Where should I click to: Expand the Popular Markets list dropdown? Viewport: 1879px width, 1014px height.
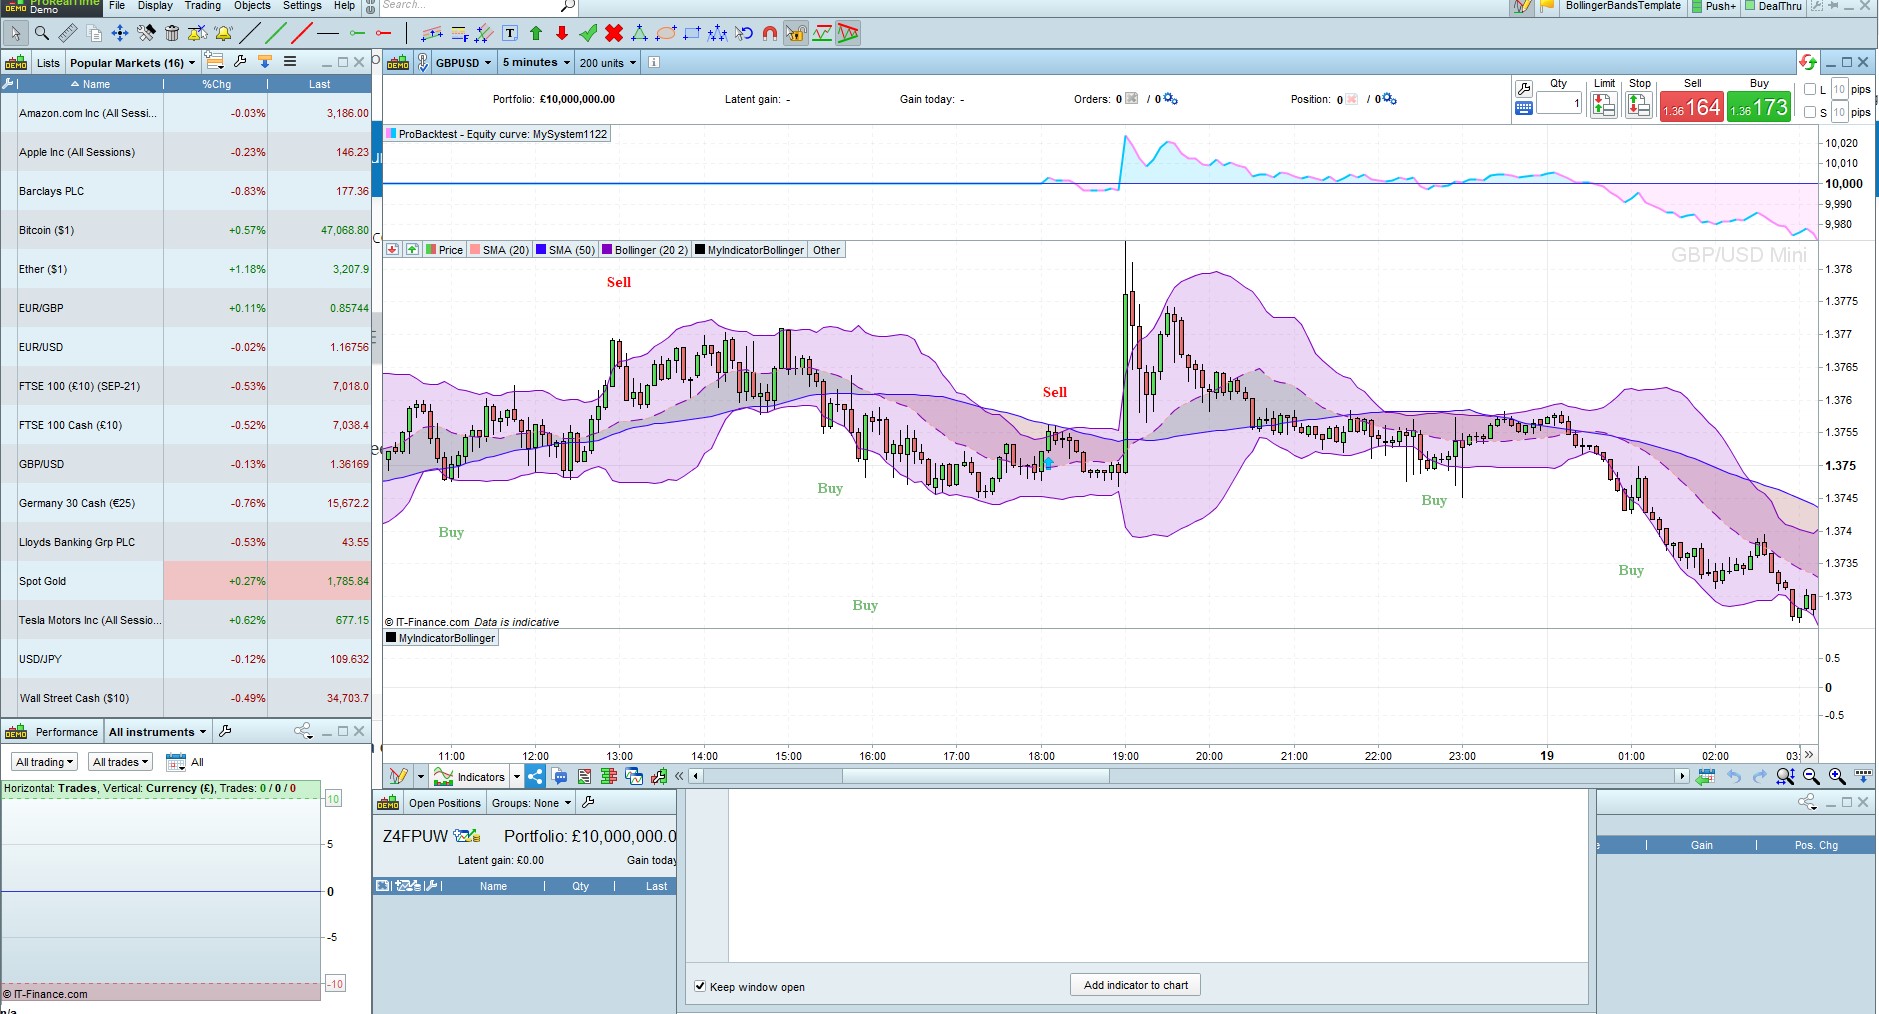click(132, 62)
